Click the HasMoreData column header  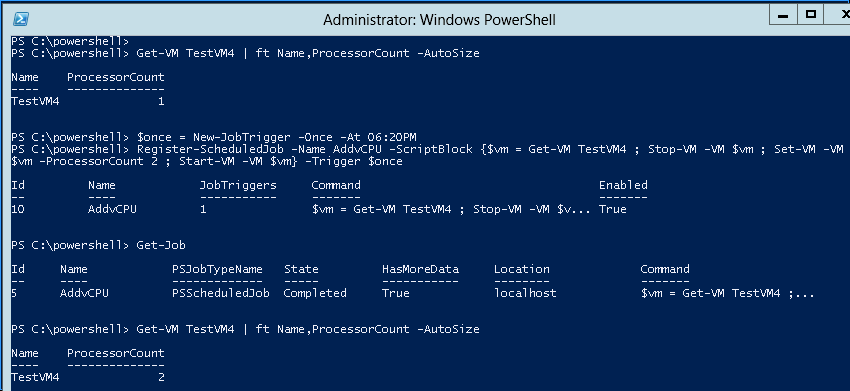421,270
